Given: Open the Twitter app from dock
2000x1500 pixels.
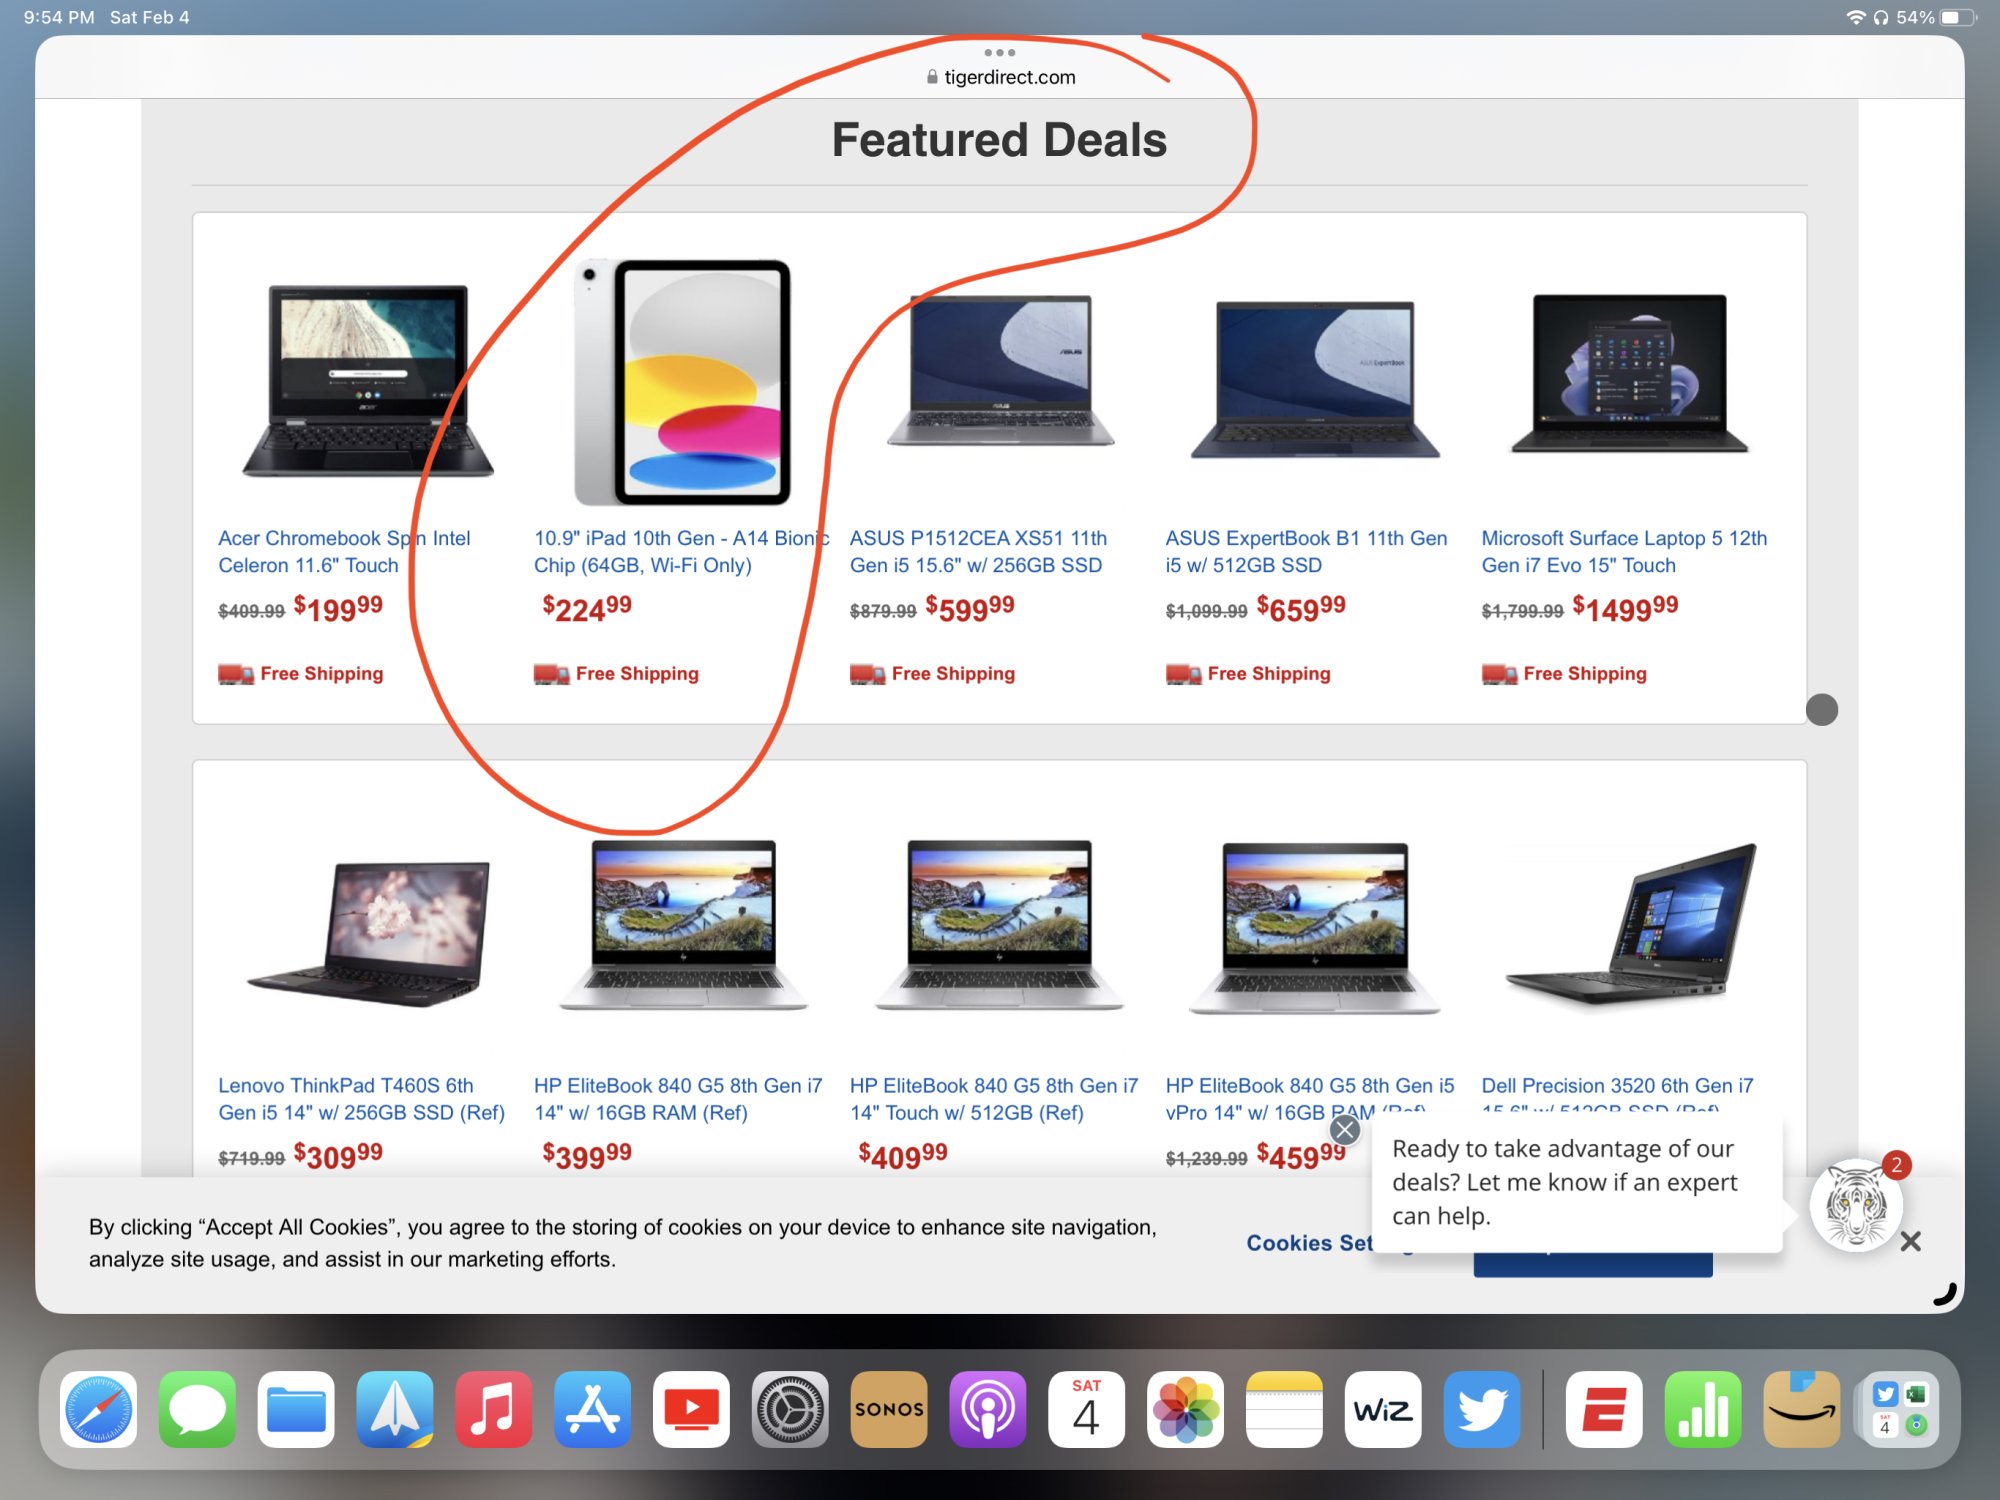Looking at the screenshot, I should 1481,1409.
